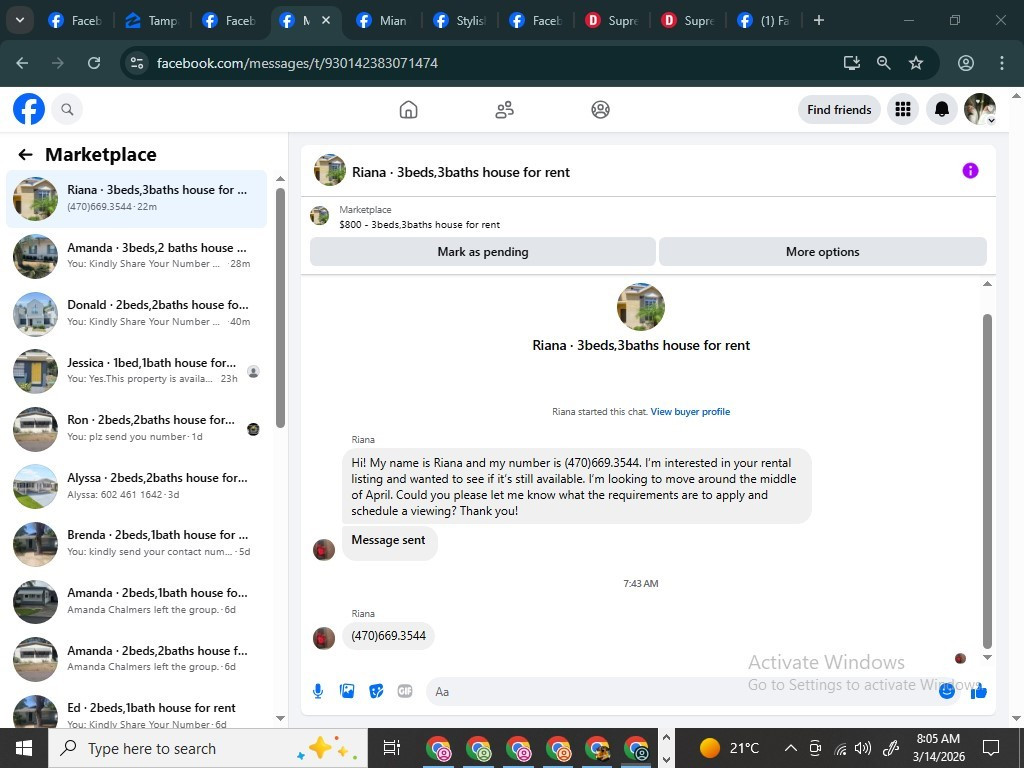Add a new browser tab

click(818, 20)
